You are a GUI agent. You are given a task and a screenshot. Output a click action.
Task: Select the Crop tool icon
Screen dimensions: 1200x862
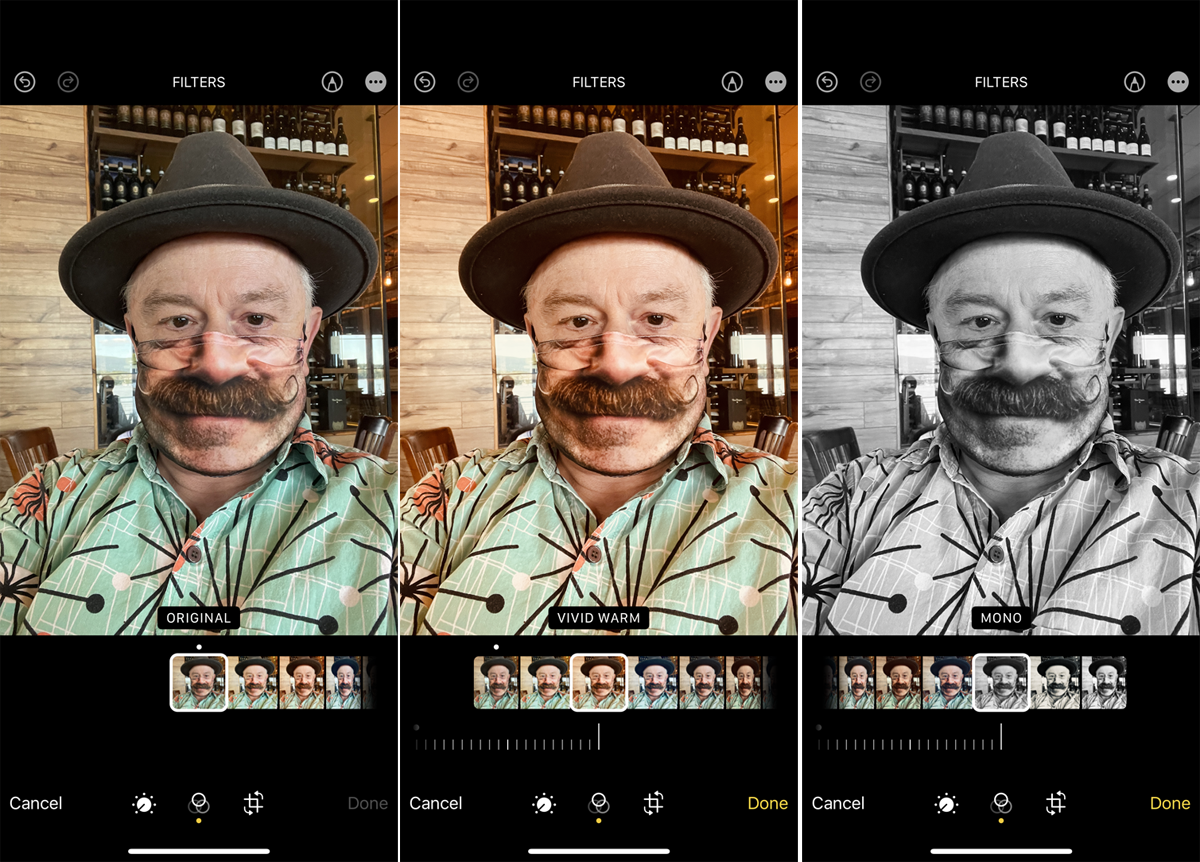[x=255, y=803]
